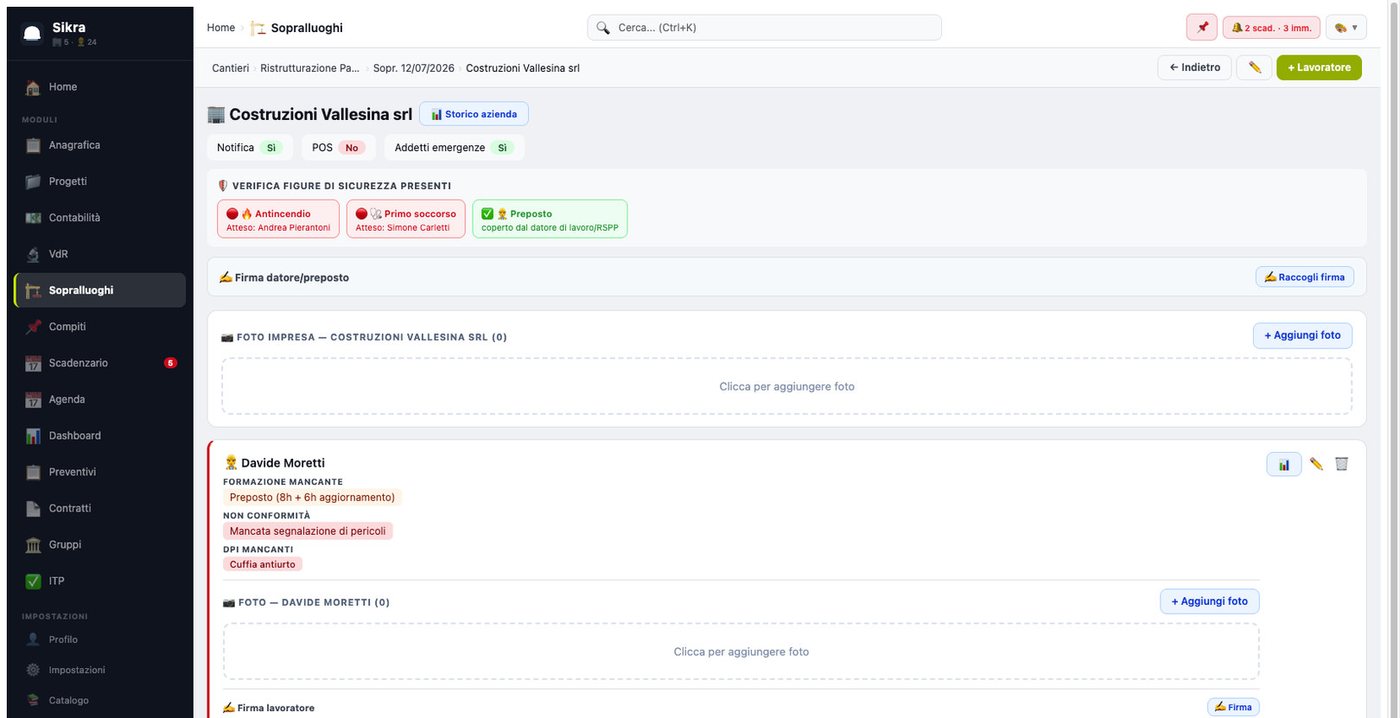Screen dimensions: 1400x718
Task: Click the ITP green check icon
Action: (33, 581)
